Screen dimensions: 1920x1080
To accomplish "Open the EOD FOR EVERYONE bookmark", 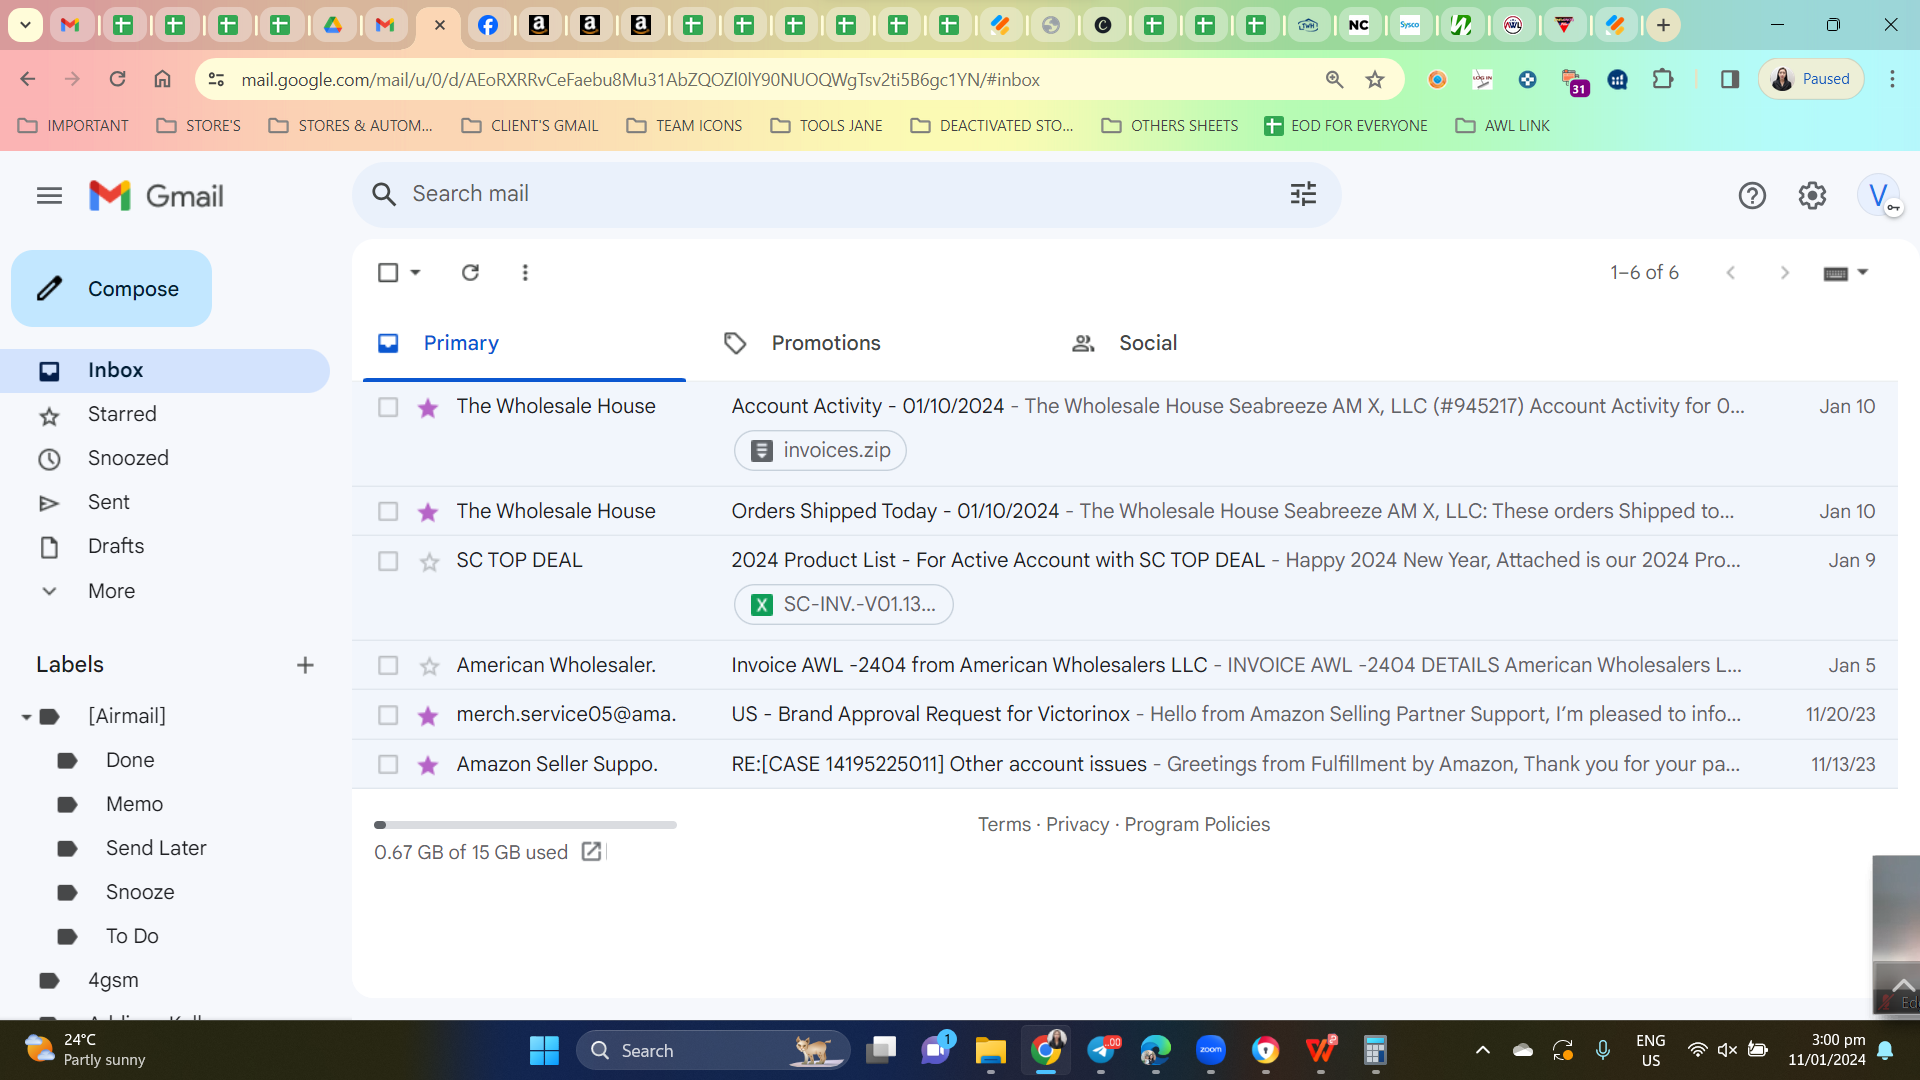I will tap(1345, 126).
